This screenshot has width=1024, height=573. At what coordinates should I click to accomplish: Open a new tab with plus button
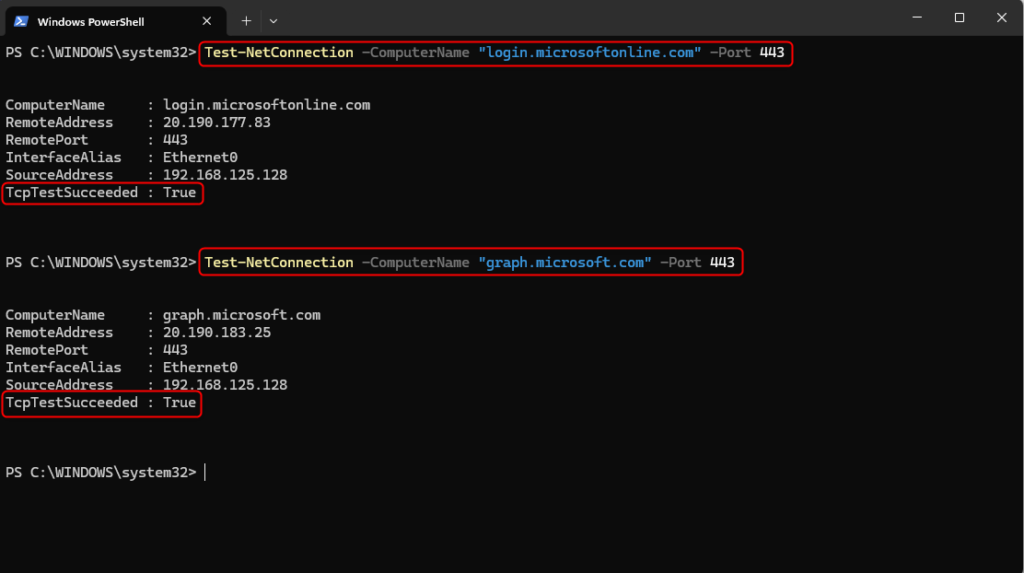click(x=246, y=21)
